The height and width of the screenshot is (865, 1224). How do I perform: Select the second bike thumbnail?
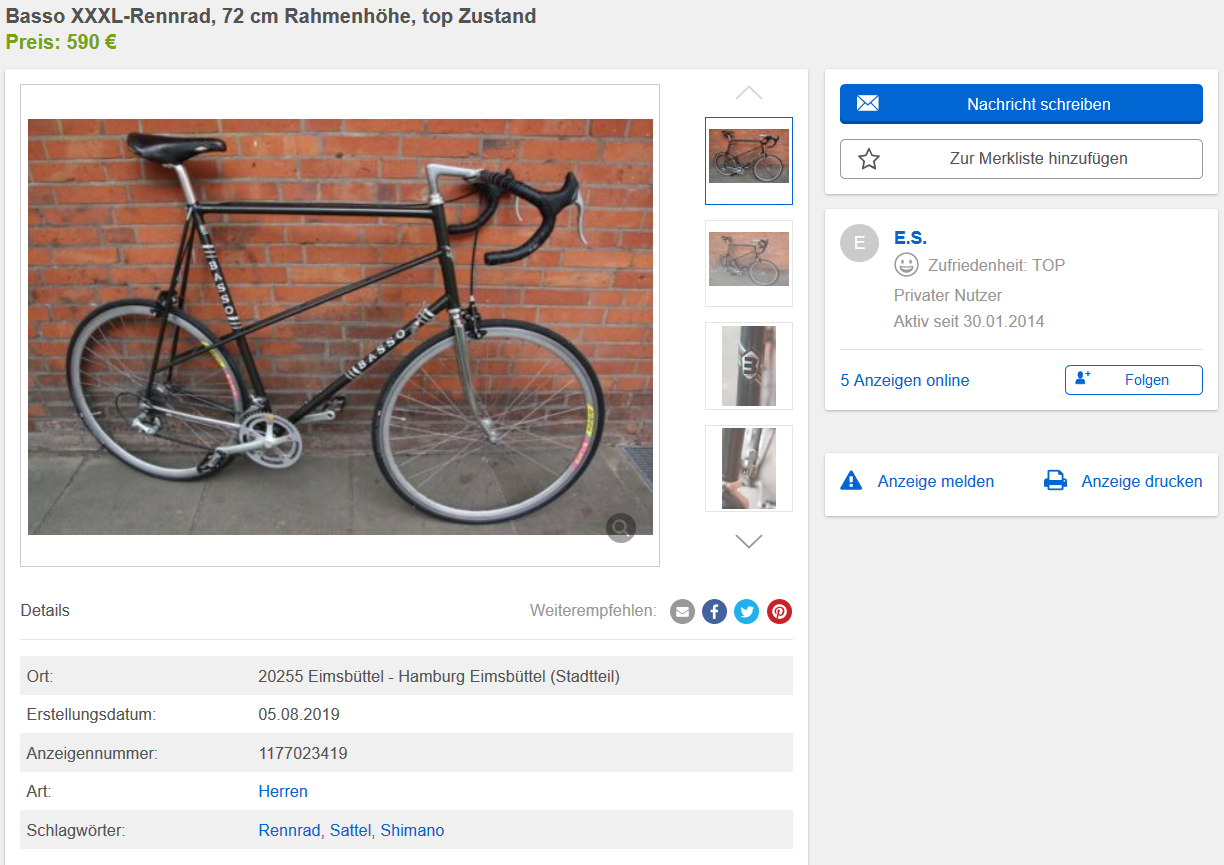(748, 263)
